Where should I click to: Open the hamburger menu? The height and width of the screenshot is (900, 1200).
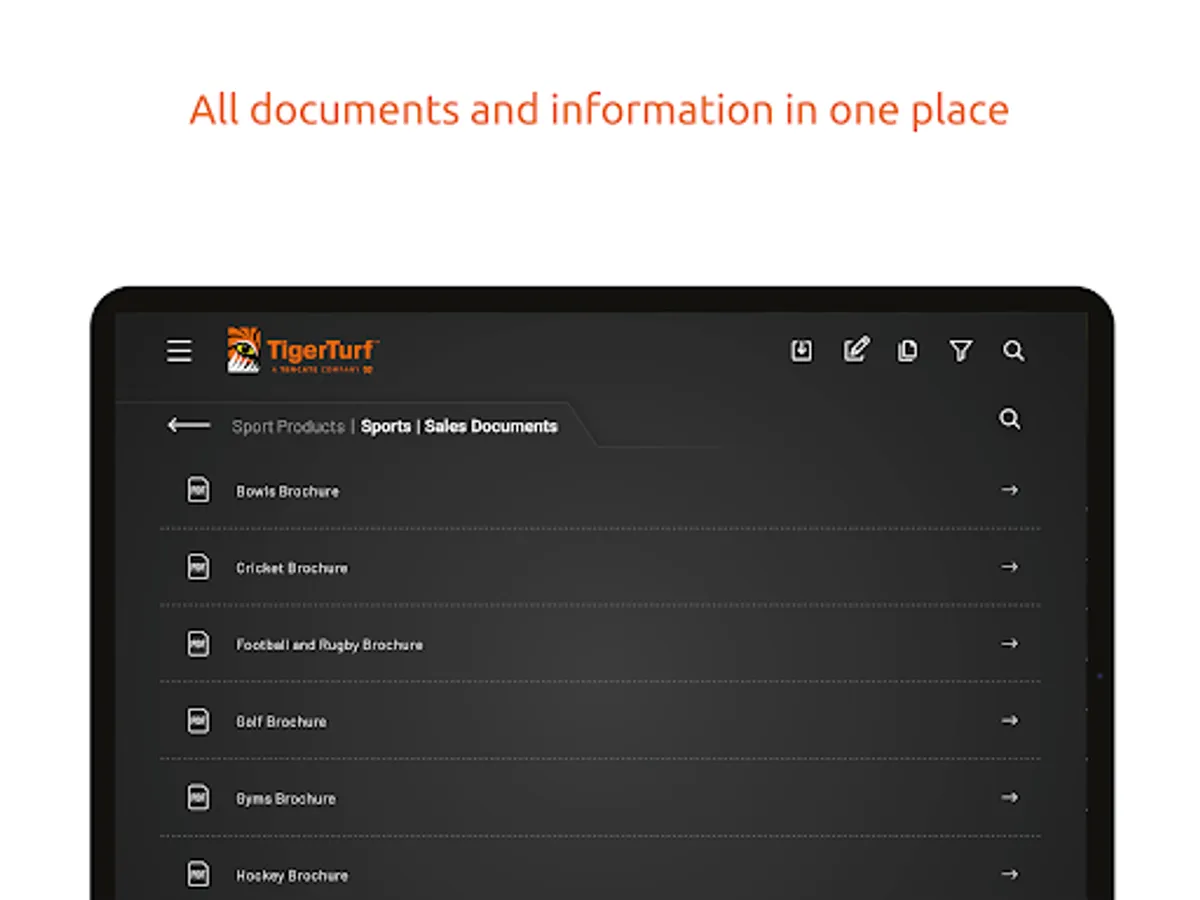(179, 351)
